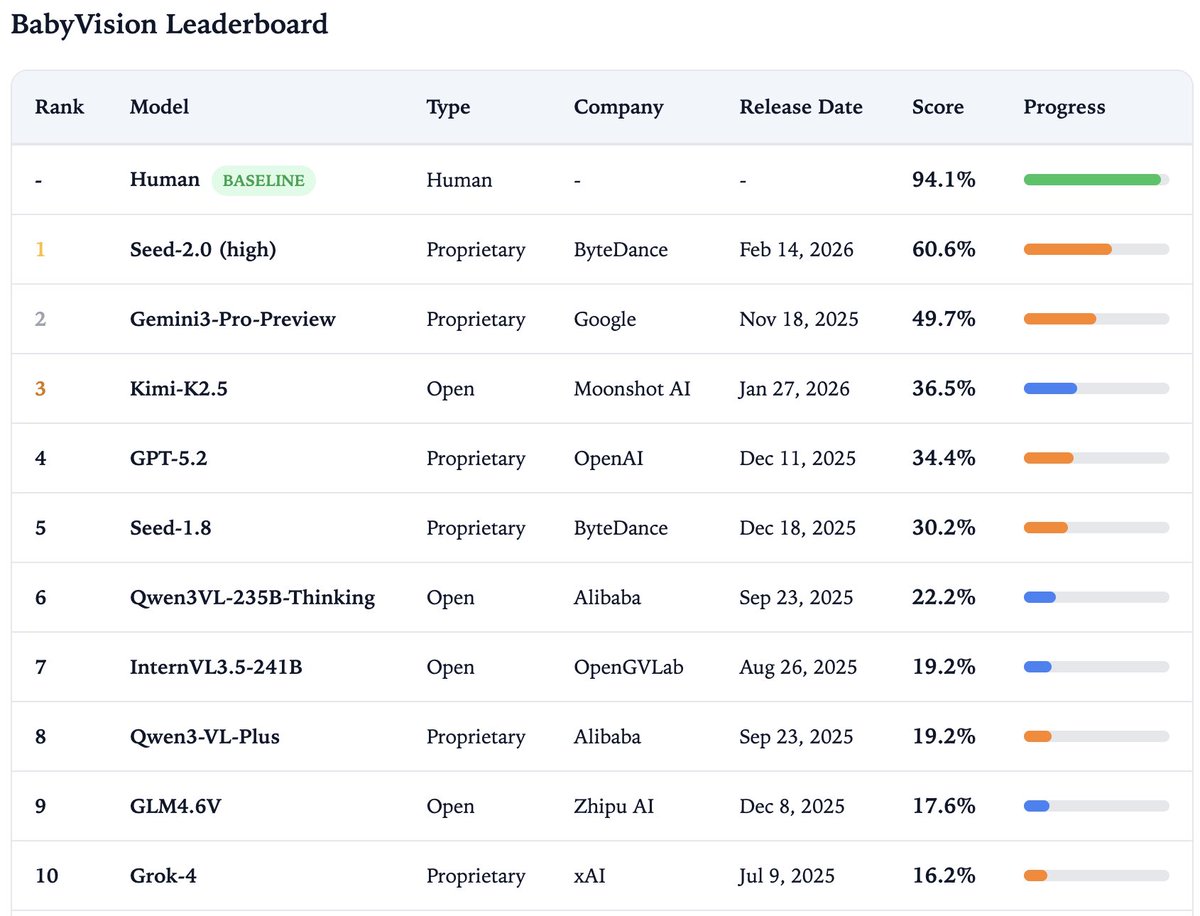Click the Human type cell
Screen dimensions: 1200x916
(459, 180)
